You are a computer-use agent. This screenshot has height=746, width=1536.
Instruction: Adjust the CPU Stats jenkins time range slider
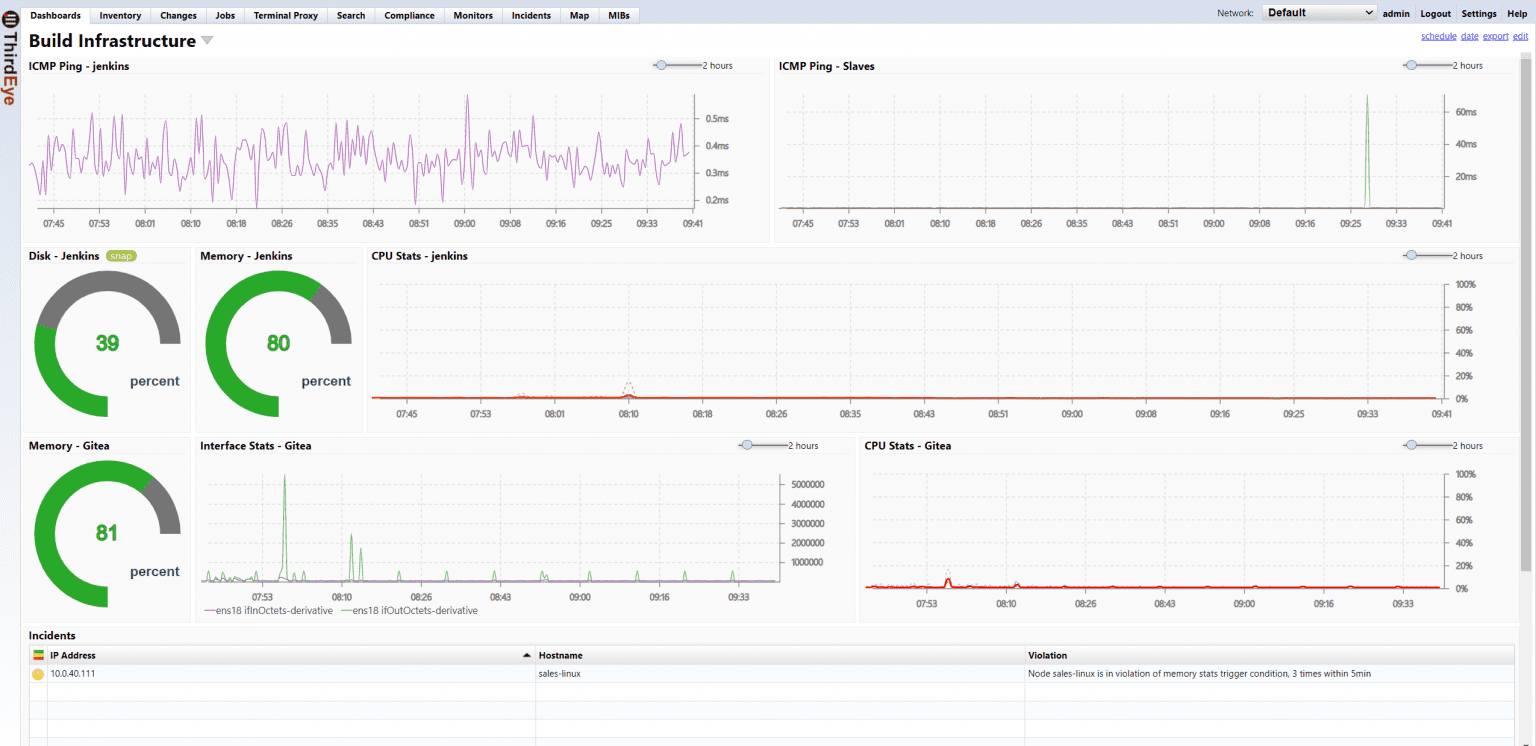(1411, 255)
